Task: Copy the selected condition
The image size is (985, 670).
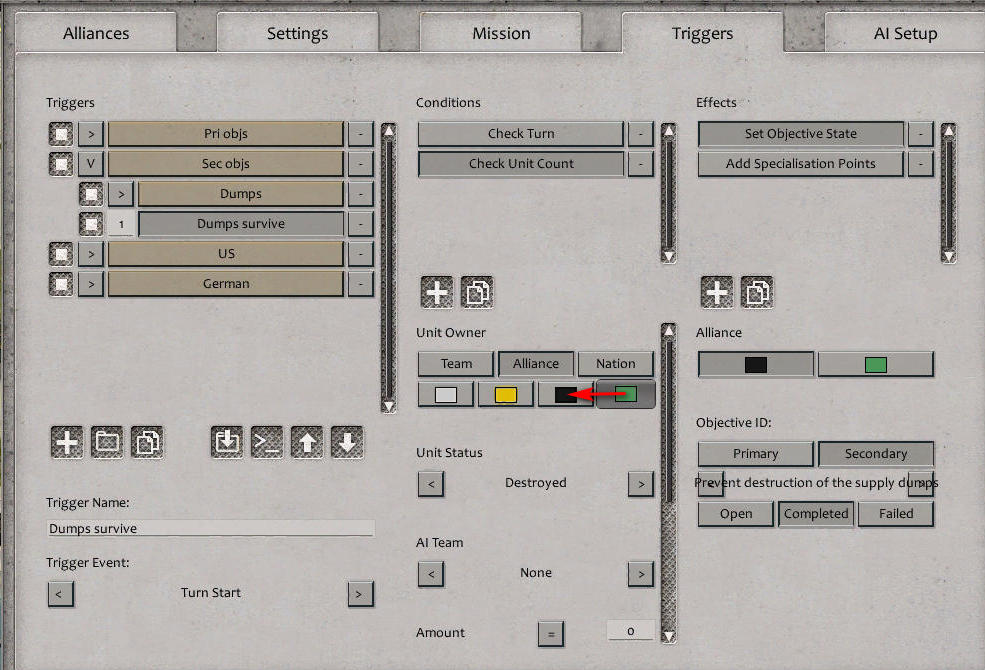Action: (x=477, y=292)
